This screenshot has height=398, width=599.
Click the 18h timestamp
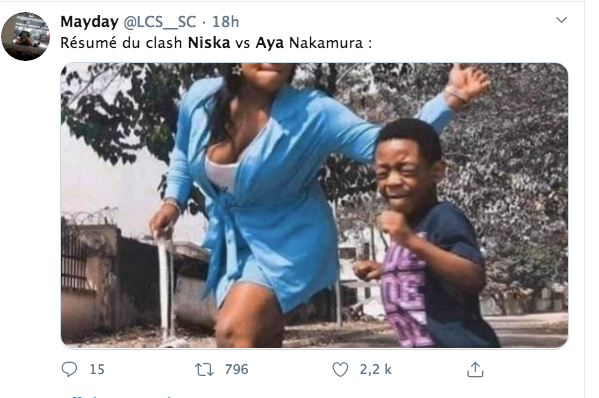click(225, 22)
